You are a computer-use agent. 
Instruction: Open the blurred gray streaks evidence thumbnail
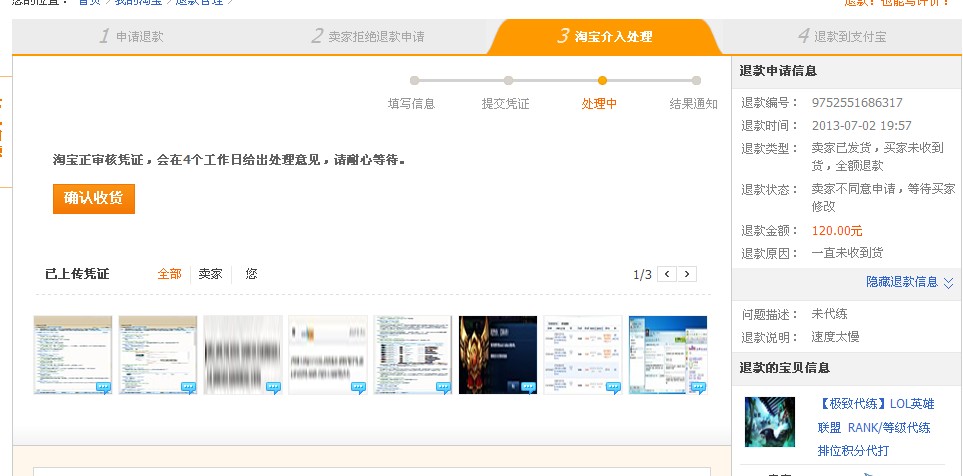tap(243, 354)
